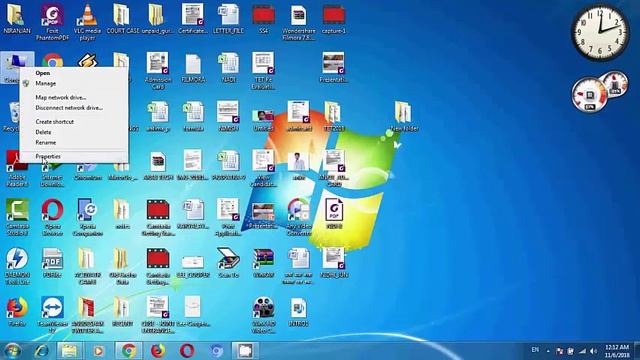Click Windows Media Player taskbar icon
The height and width of the screenshot is (360, 640).
click(x=98, y=351)
